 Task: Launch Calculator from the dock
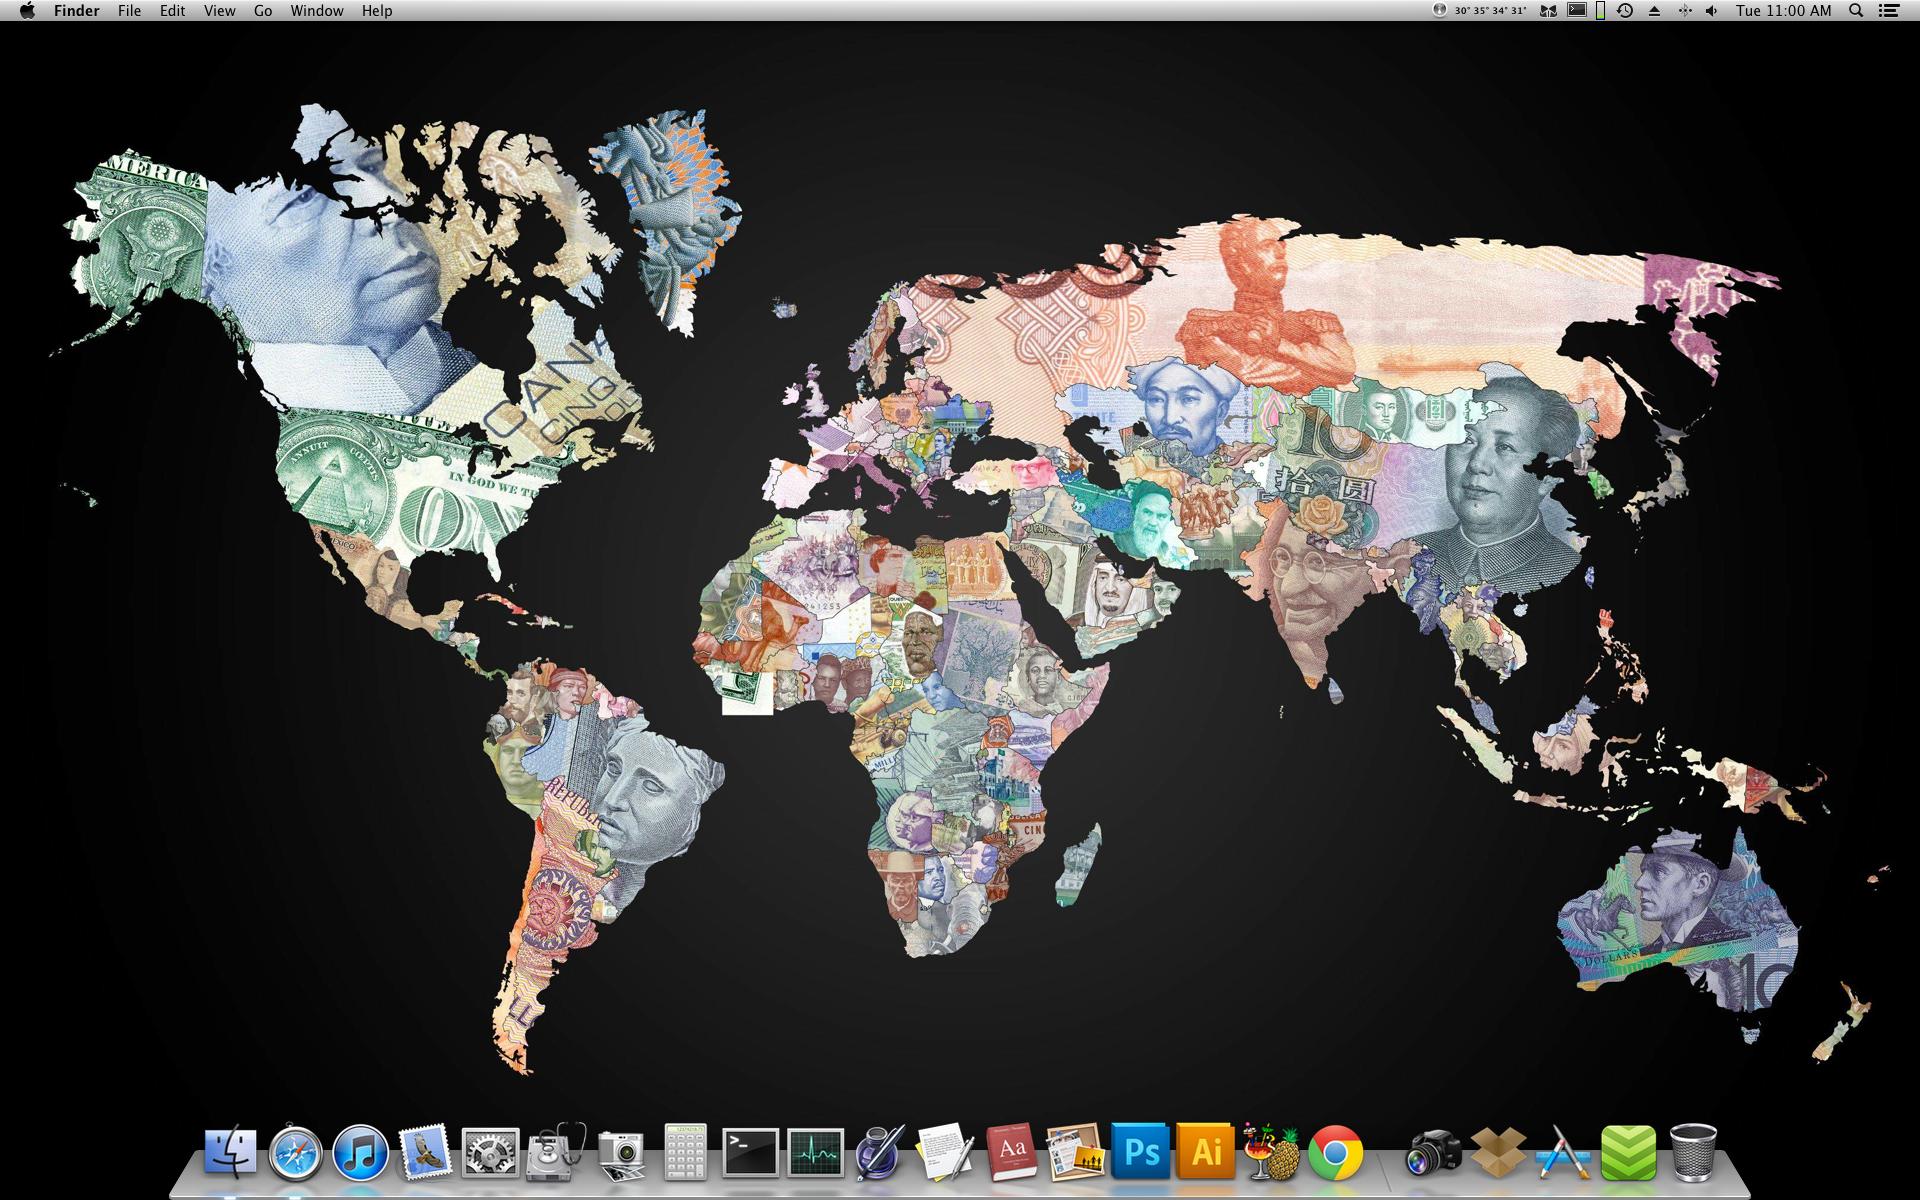pyautogui.click(x=685, y=1153)
